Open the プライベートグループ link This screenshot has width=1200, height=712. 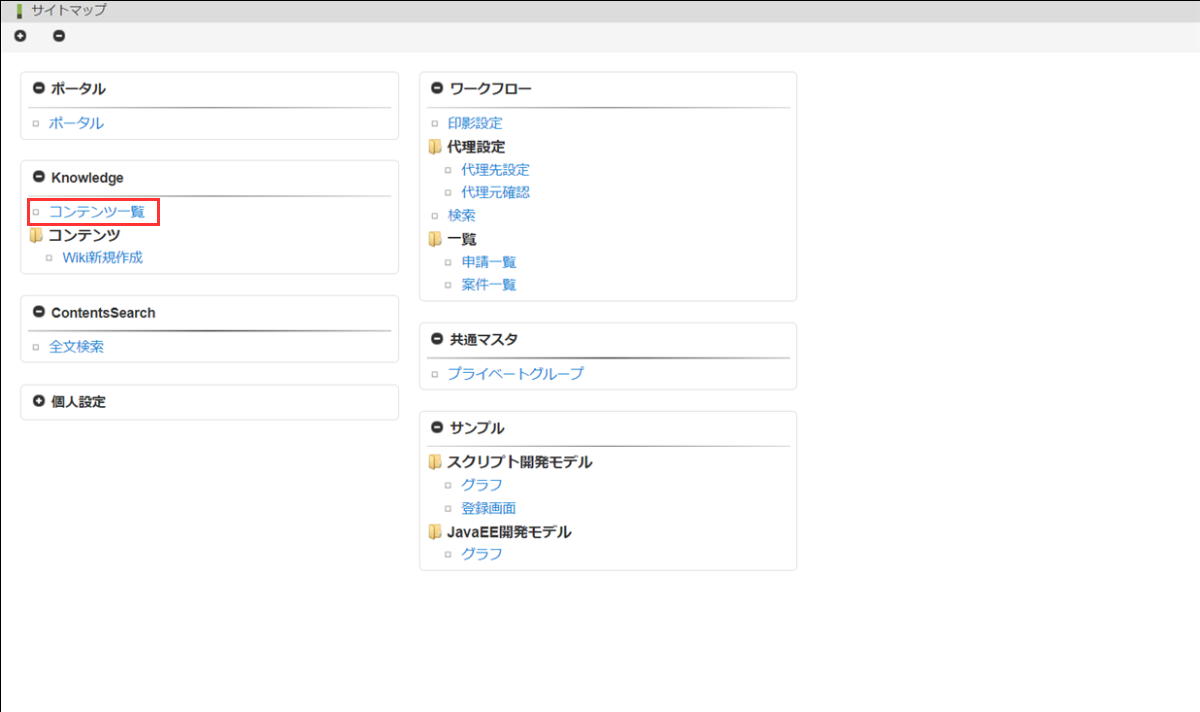[x=515, y=373]
